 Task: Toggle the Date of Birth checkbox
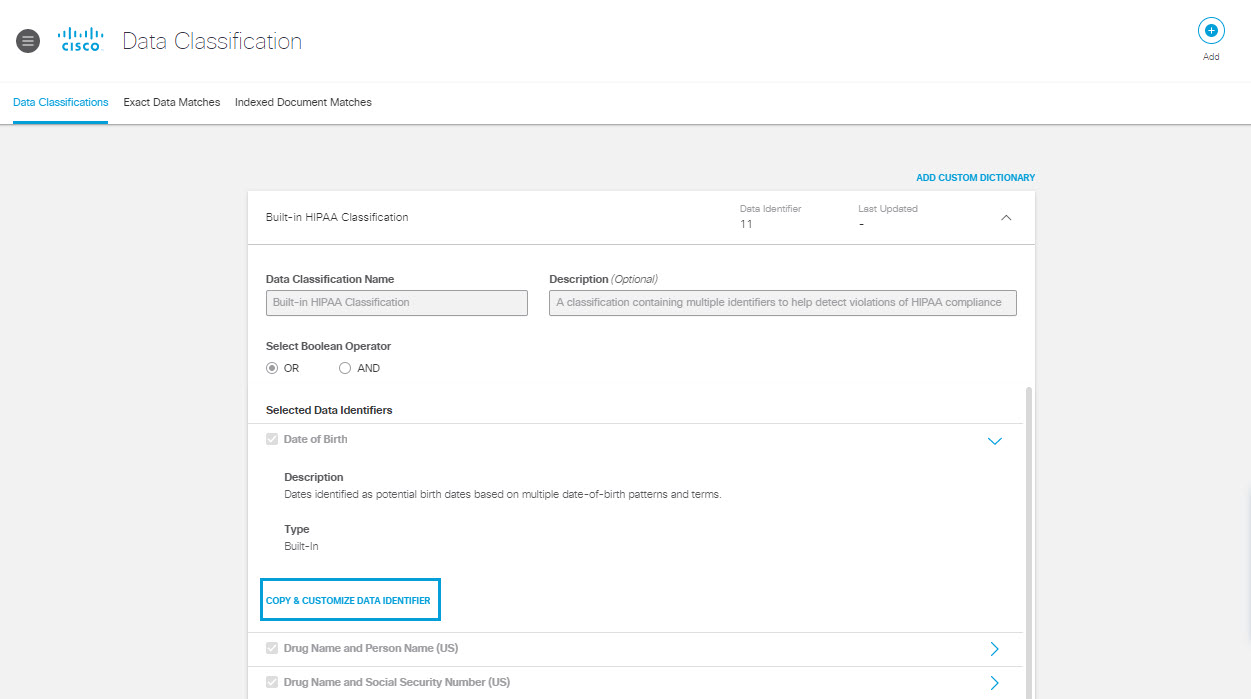[272, 439]
